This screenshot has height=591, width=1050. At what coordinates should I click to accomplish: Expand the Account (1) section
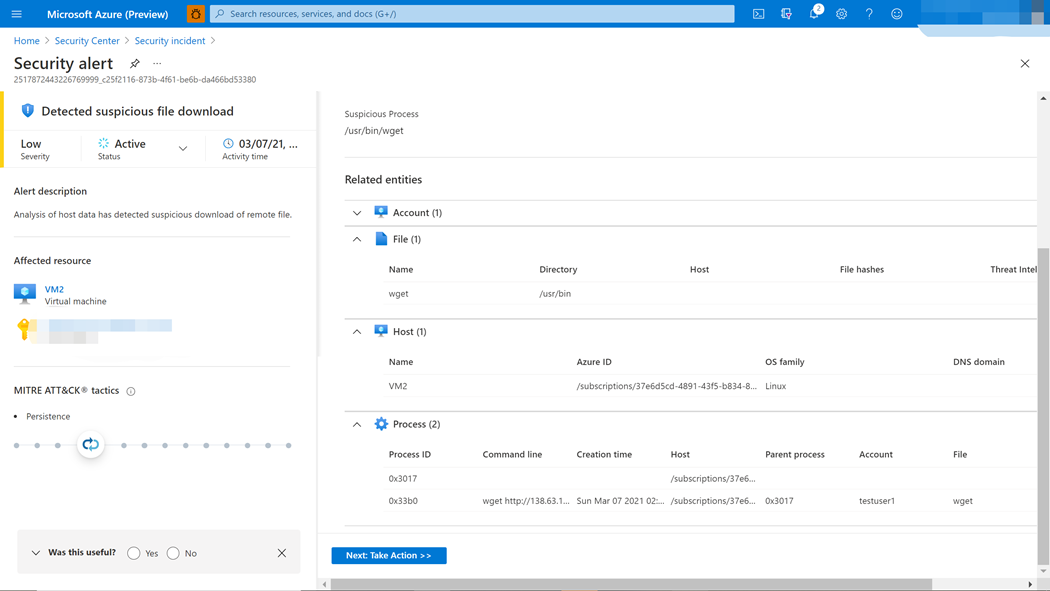(357, 213)
